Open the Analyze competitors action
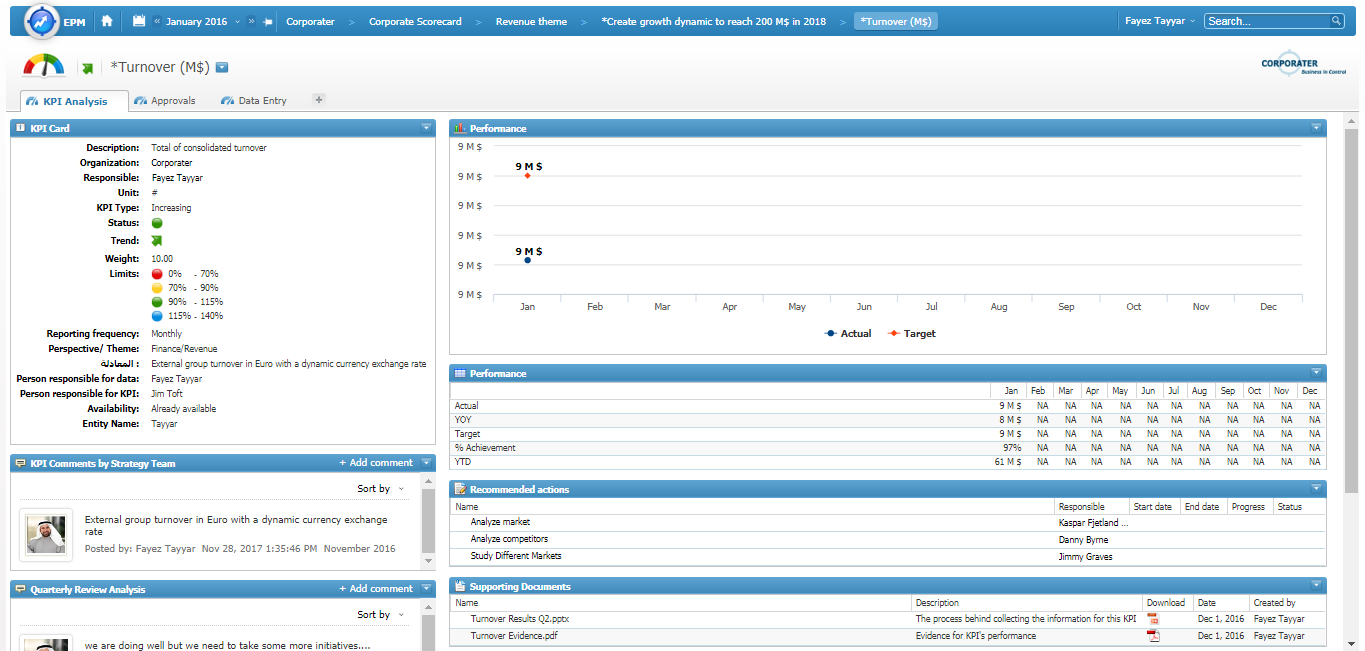1365x651 pixels. 509,539
